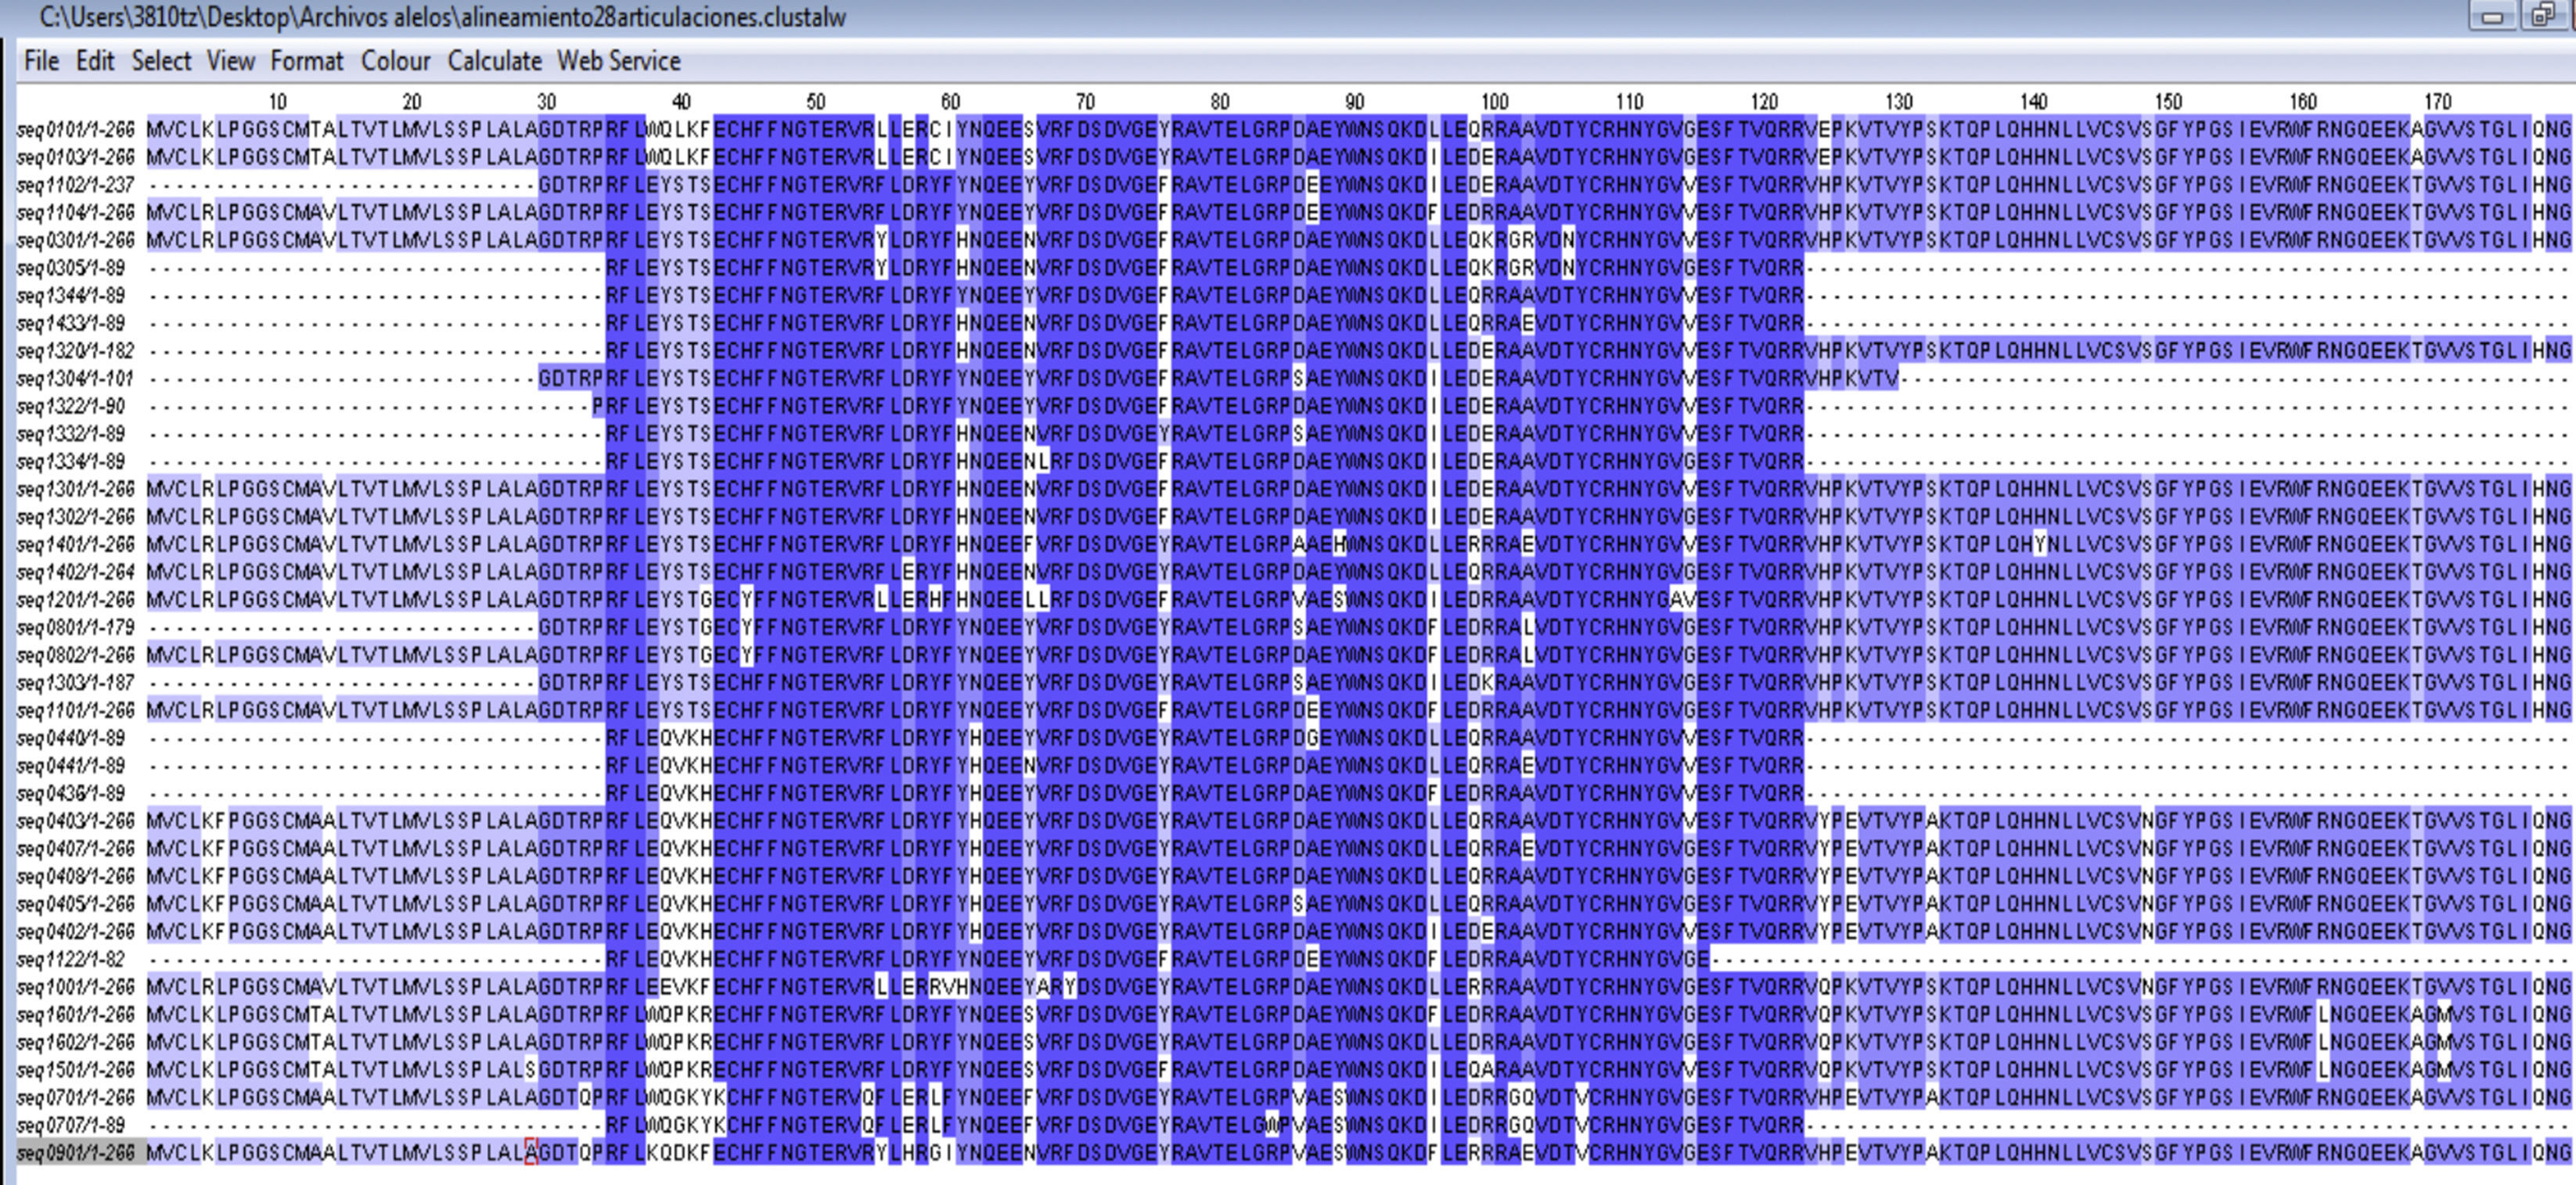
Task: Open the Select menu
Action: click(161, 61)
